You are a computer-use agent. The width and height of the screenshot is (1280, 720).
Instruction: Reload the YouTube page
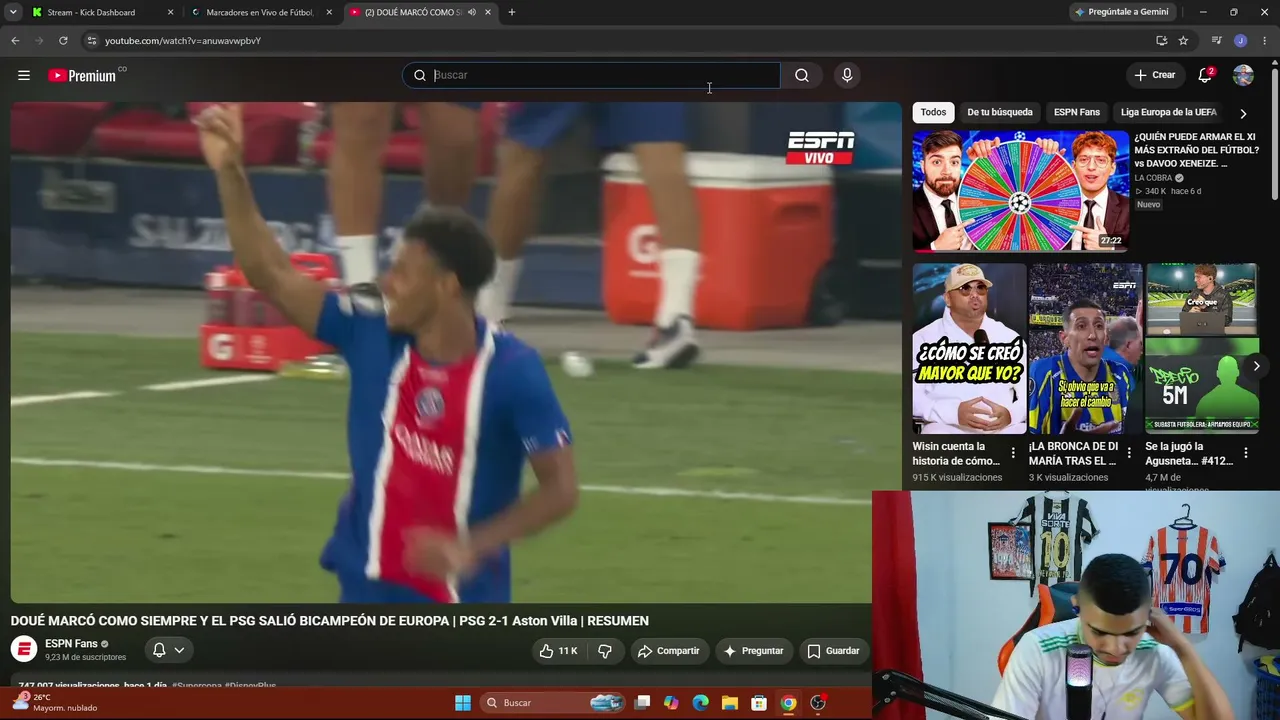pyautogui.click(x=63, y=40)
